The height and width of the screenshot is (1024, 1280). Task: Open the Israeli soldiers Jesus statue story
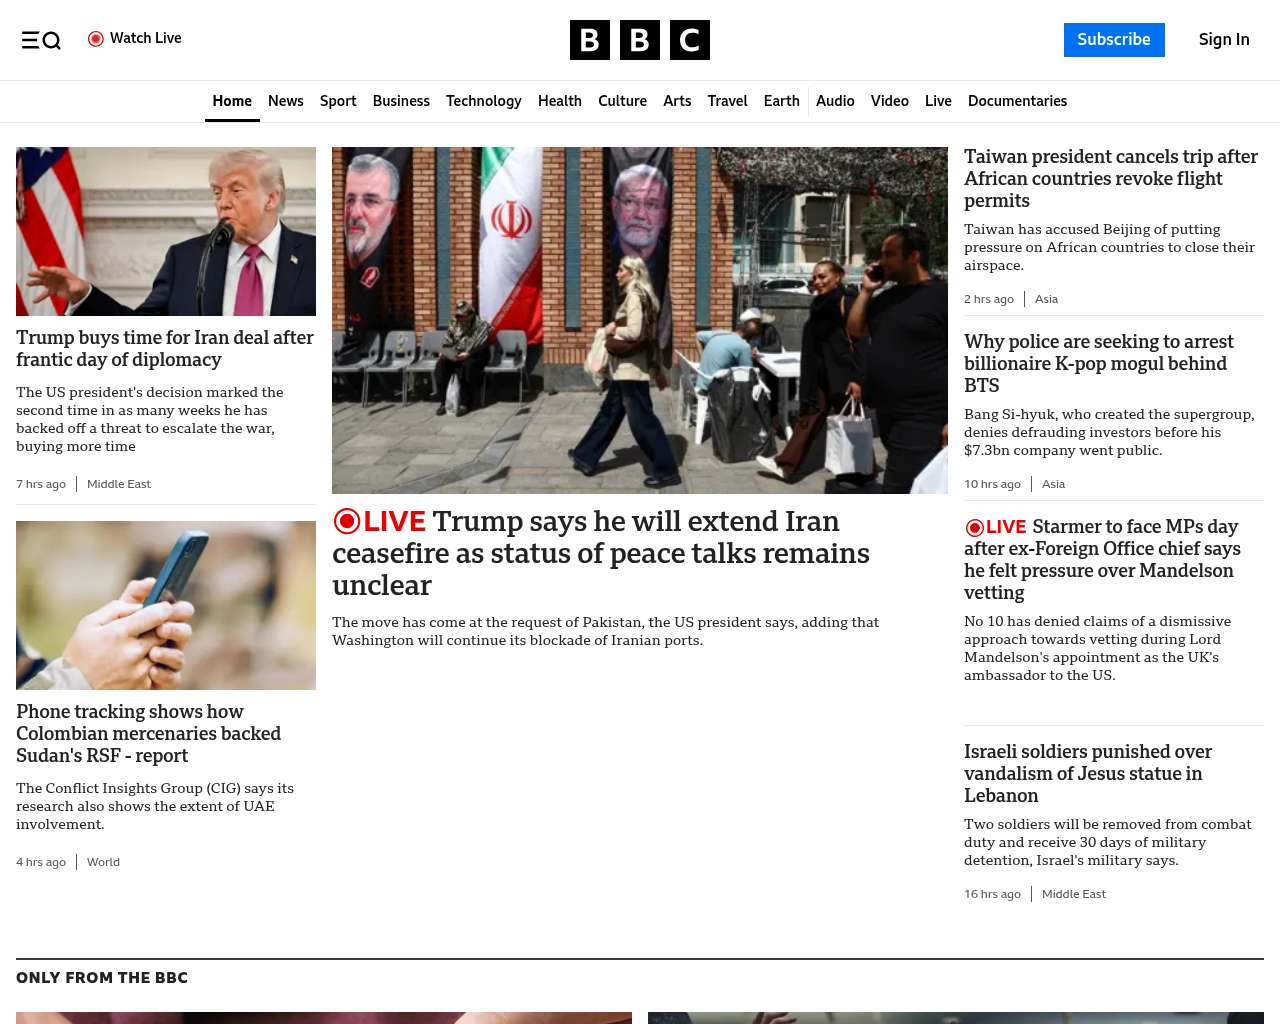tap(1088, 774)
